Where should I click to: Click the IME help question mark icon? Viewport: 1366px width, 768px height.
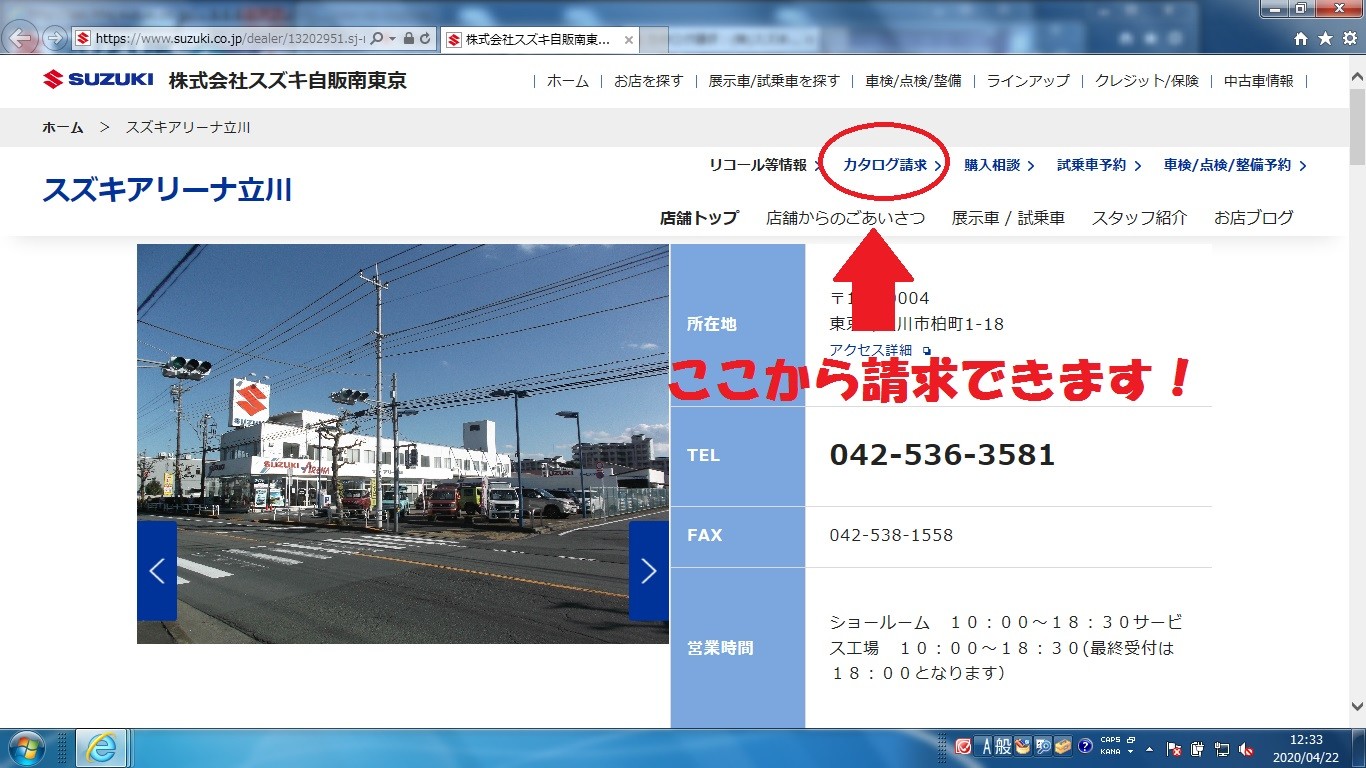(1084, 747)
